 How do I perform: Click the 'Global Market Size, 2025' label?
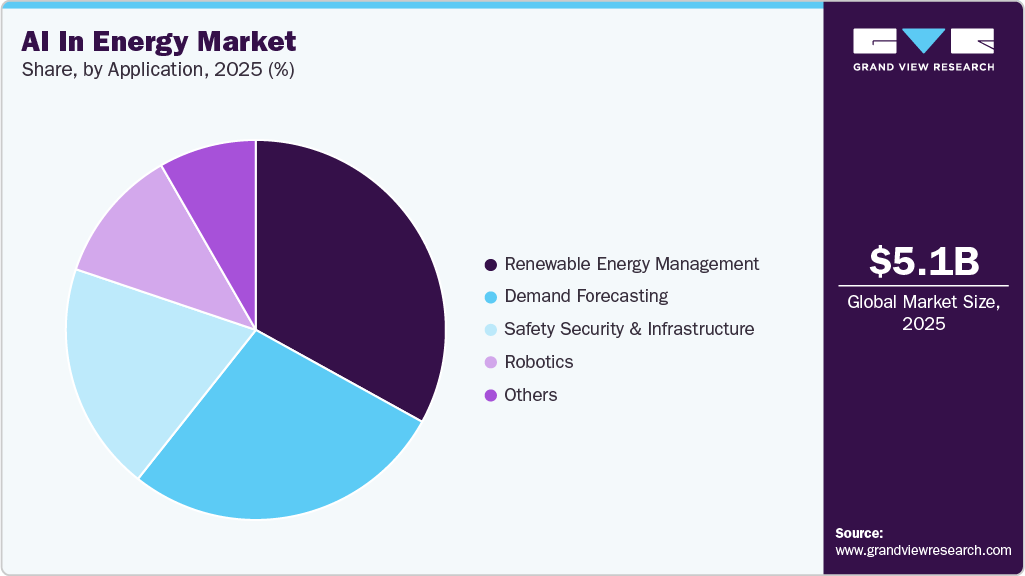point(922,312)
